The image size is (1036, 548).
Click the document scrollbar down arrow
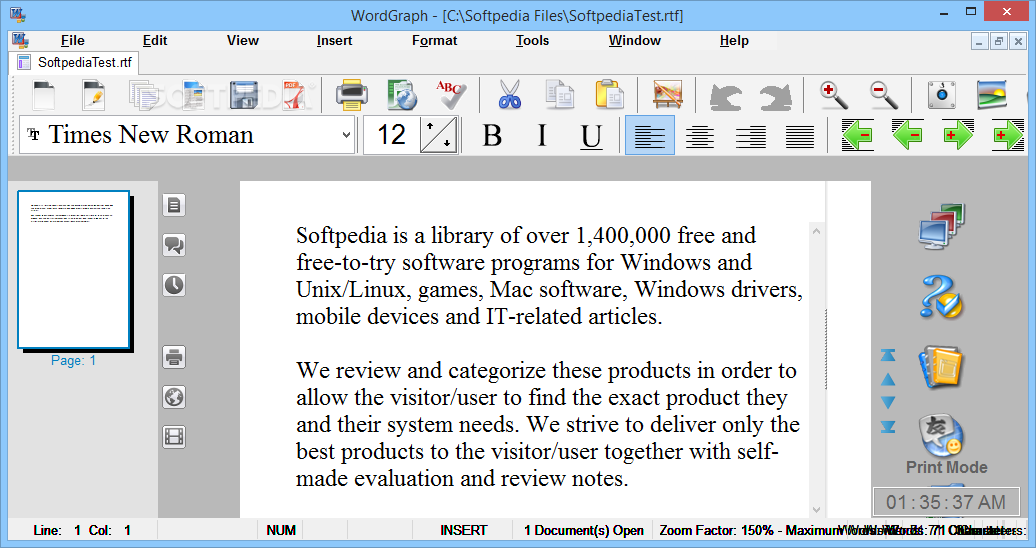click(817, 510)
